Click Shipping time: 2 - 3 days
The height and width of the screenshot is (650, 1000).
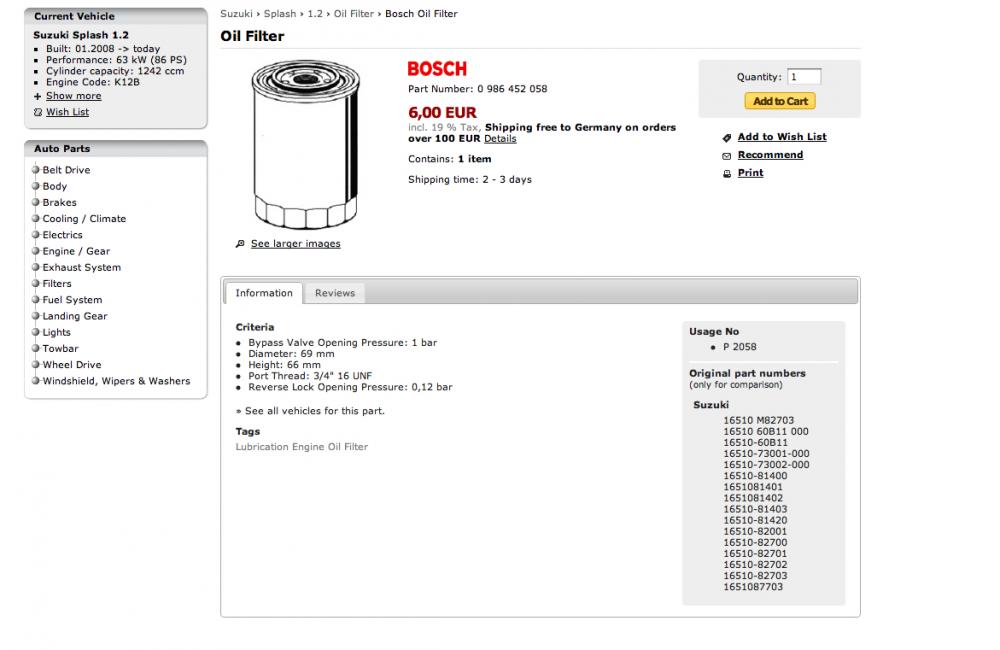[x=470, y=179]
